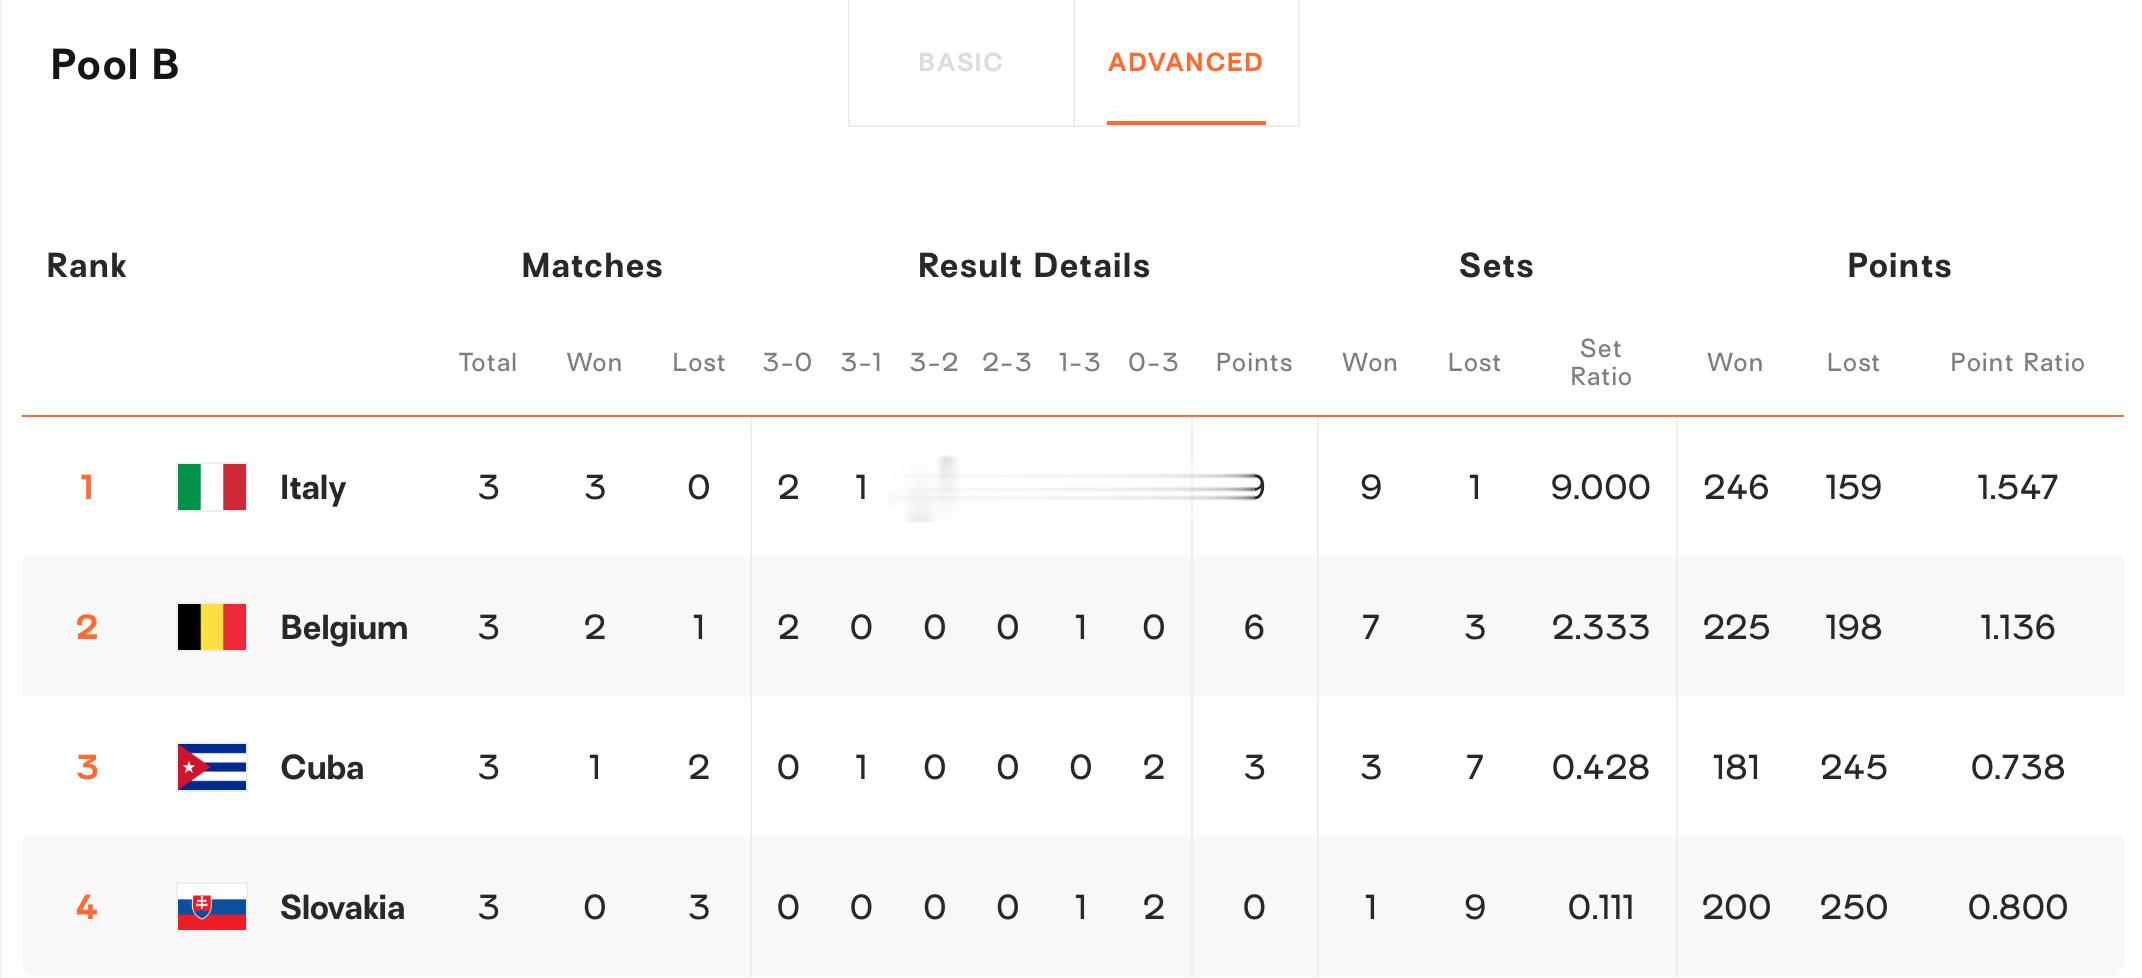Screen dimensions: 2142x978
Task: Click Belgium's 2.333 set ratio value
Action: click(1601, 627)
